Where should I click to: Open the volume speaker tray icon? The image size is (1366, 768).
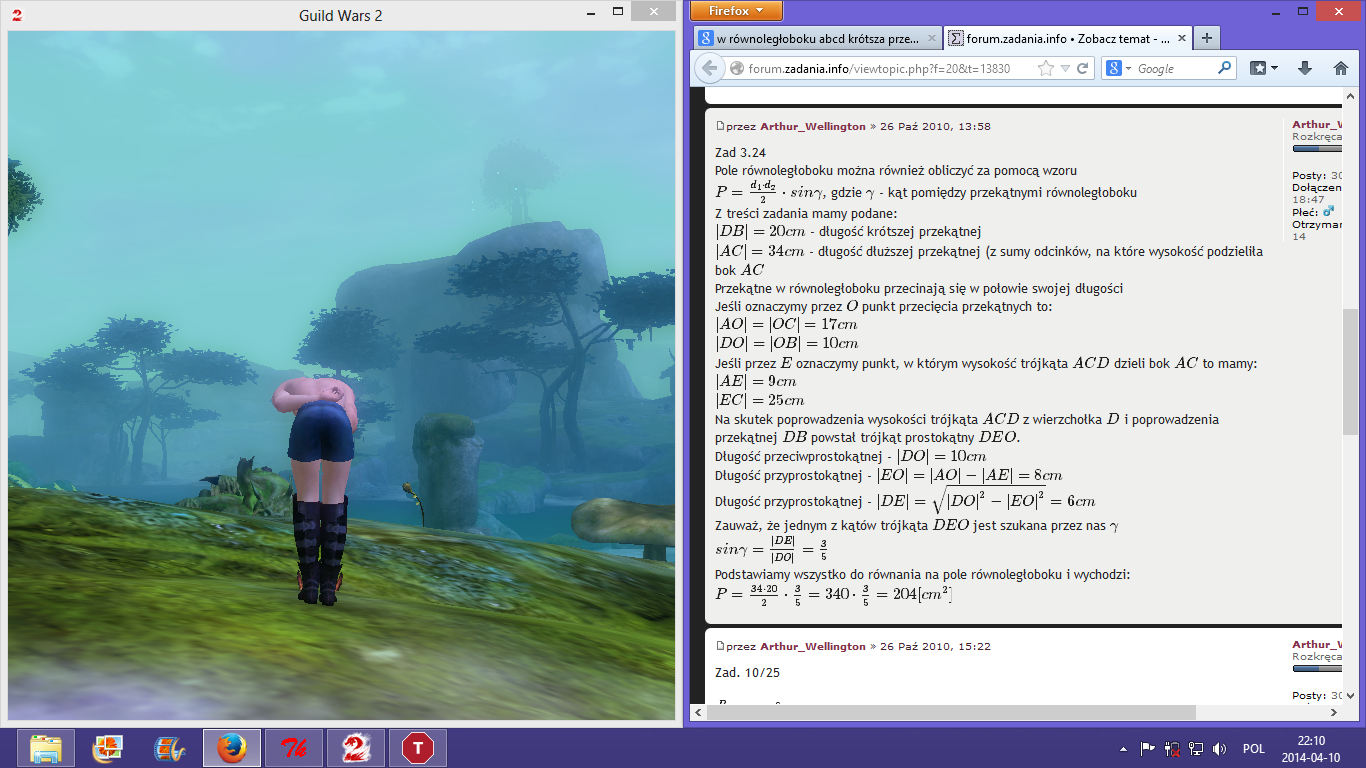pos(1219,748)
